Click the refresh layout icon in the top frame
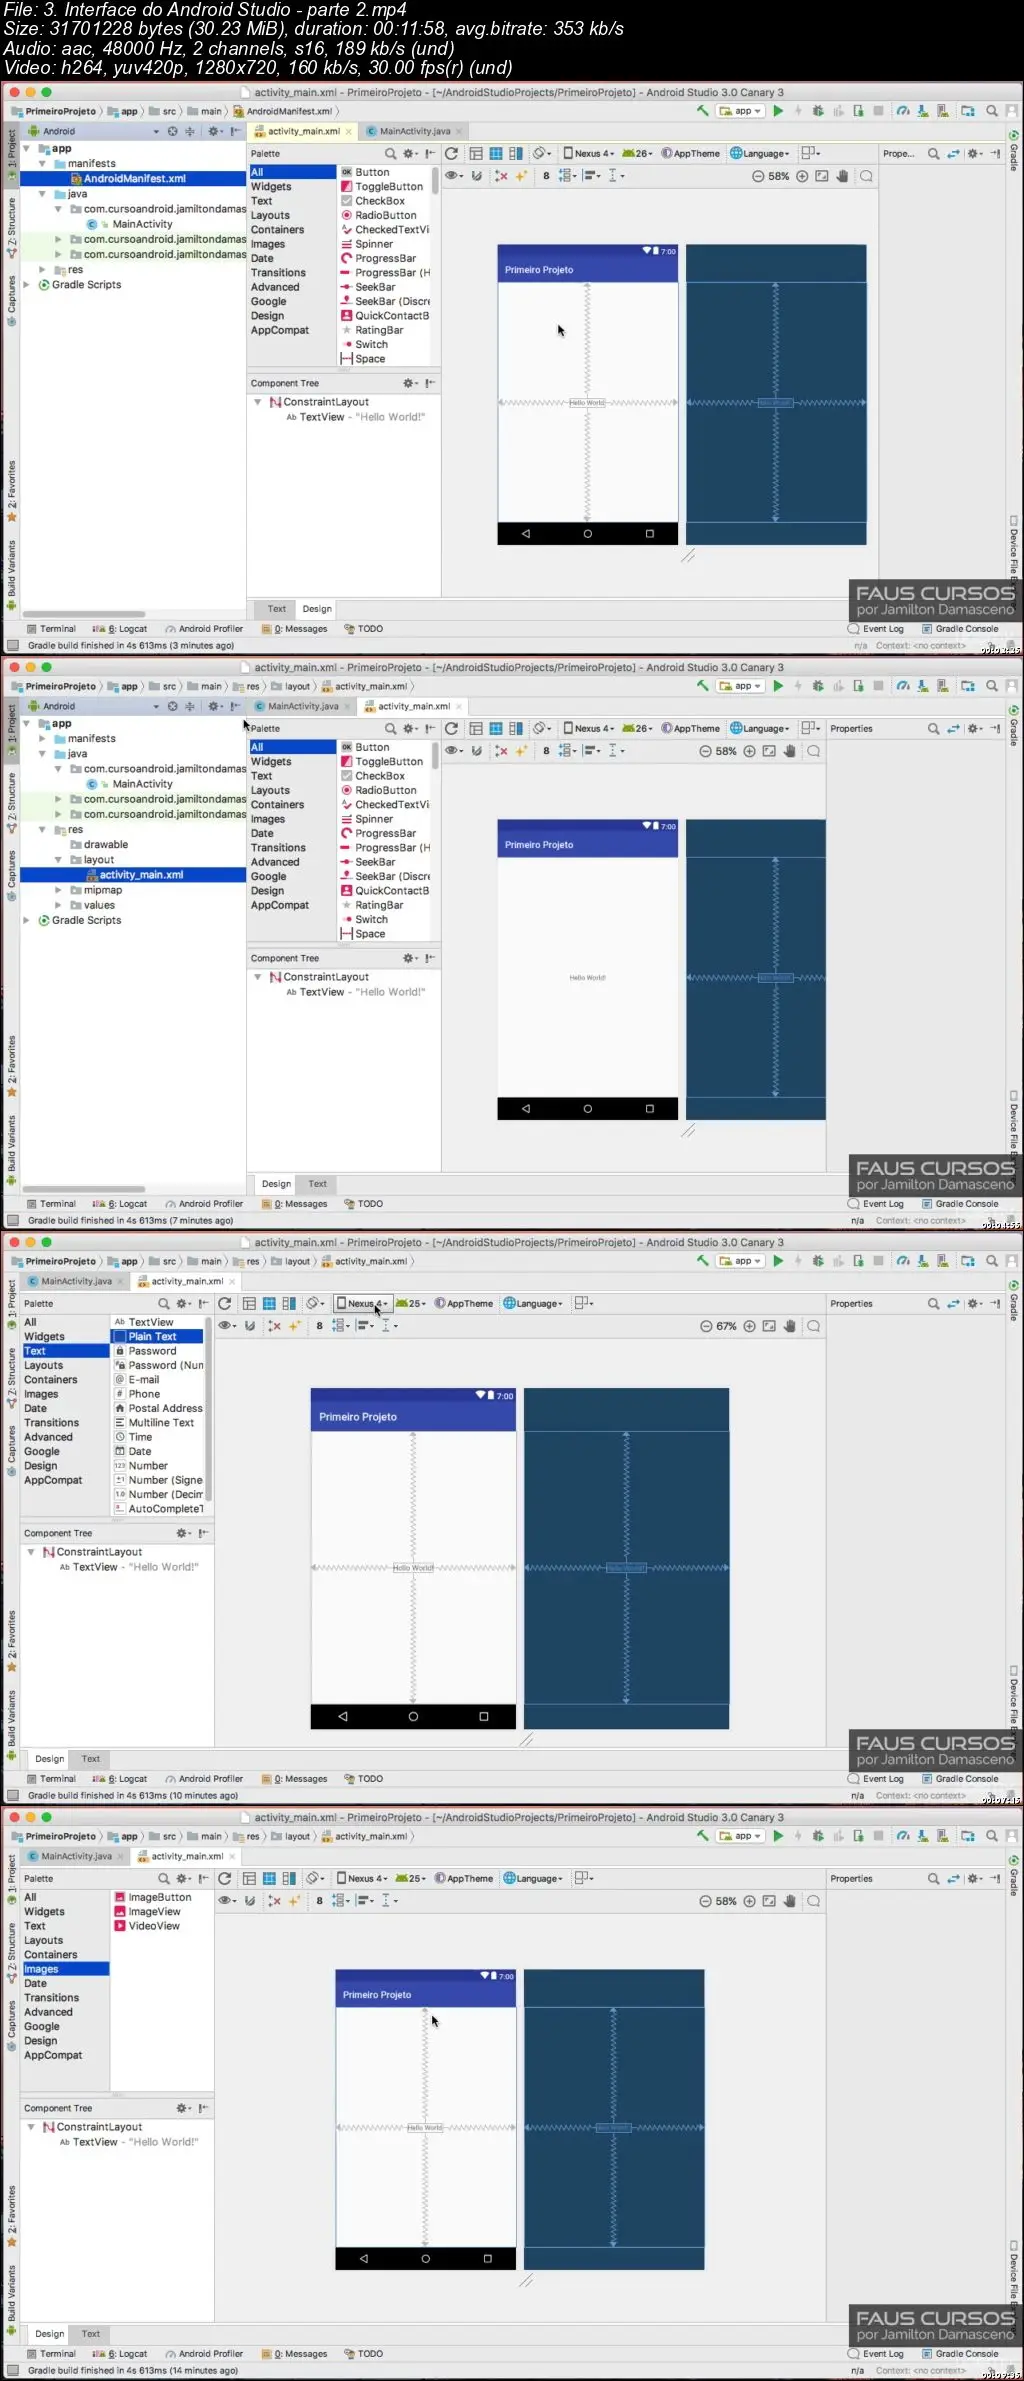Image resolution: width=1024 pixels, height=2381 pixels. pos(451,154)
